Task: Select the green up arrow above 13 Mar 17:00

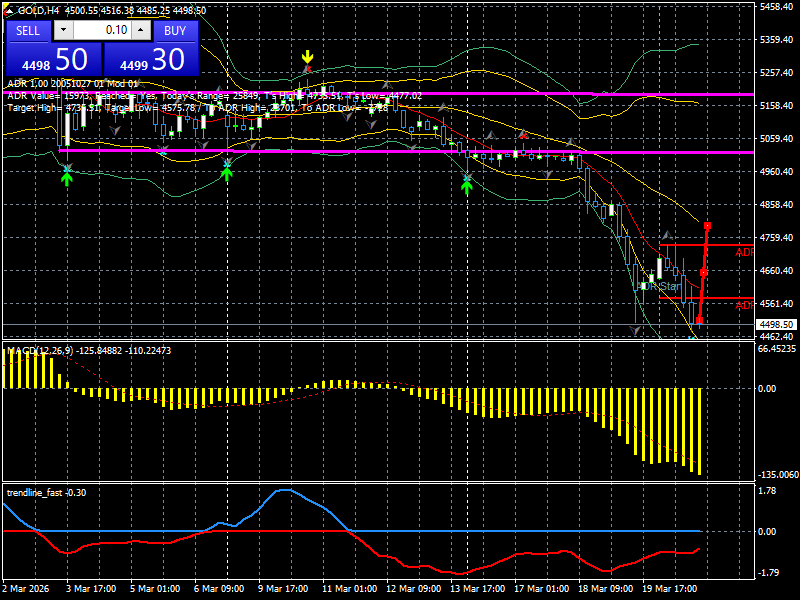Action: 467,187
